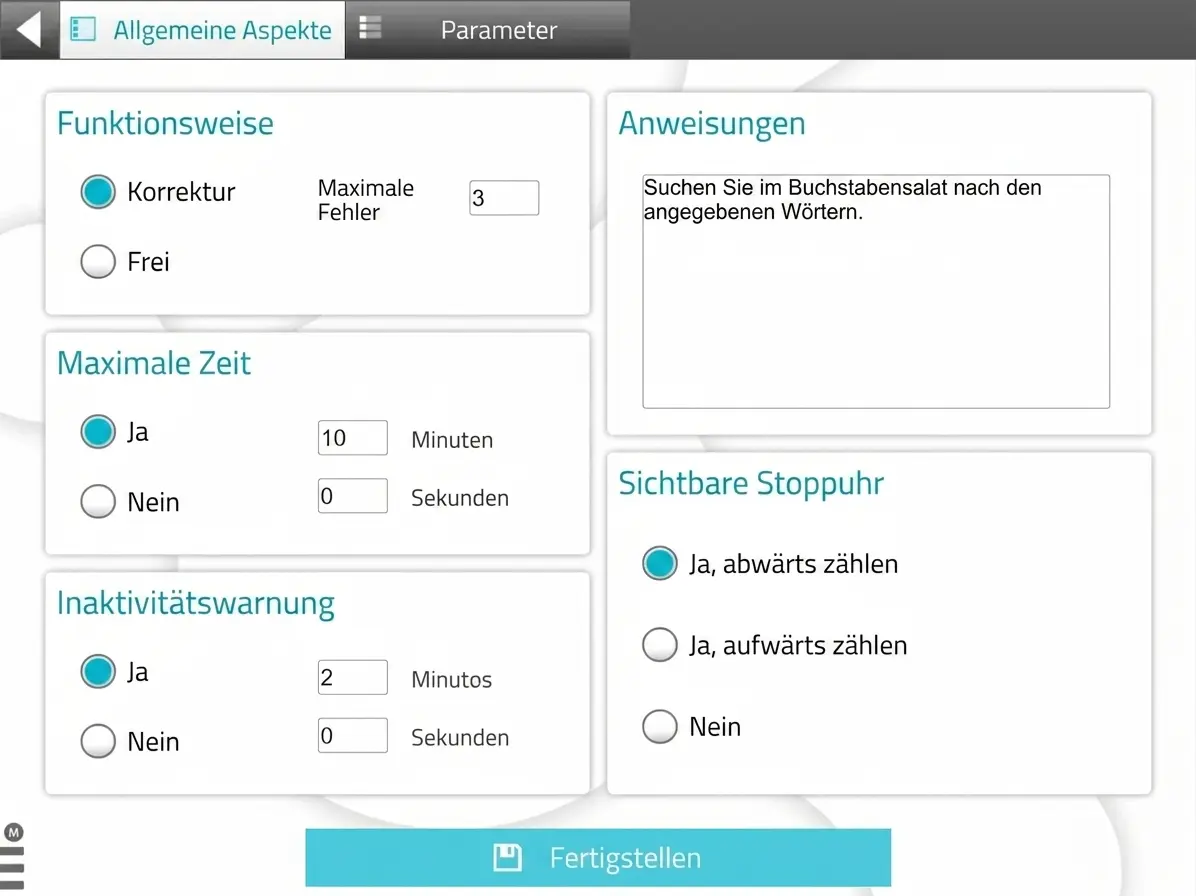Screen dimensions: 1196x896
Task: Select 'Ja, abwärts zählen' stopwatch option
Action: (660, 564)
